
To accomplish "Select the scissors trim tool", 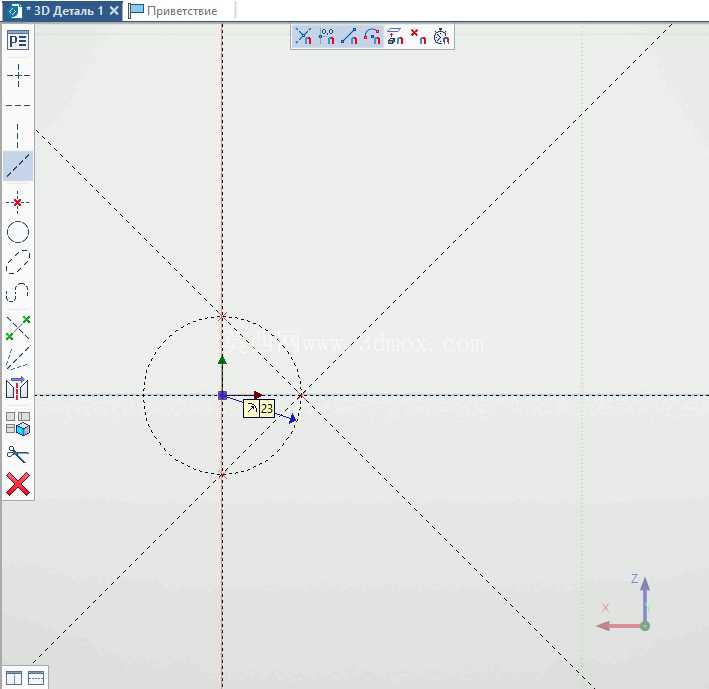I will [18, 454].
